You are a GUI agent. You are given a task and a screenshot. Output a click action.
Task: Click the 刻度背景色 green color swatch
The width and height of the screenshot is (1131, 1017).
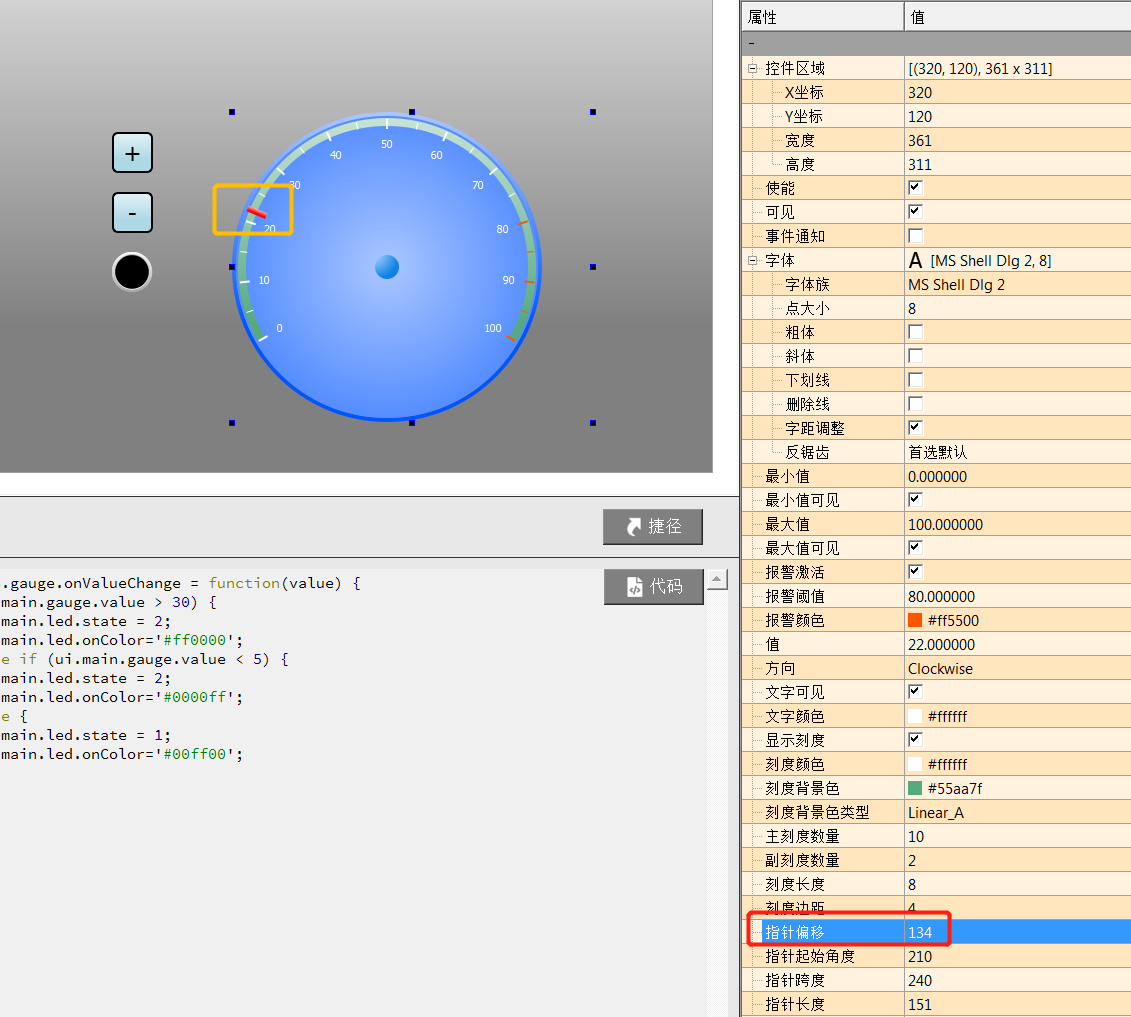(915, 788)
